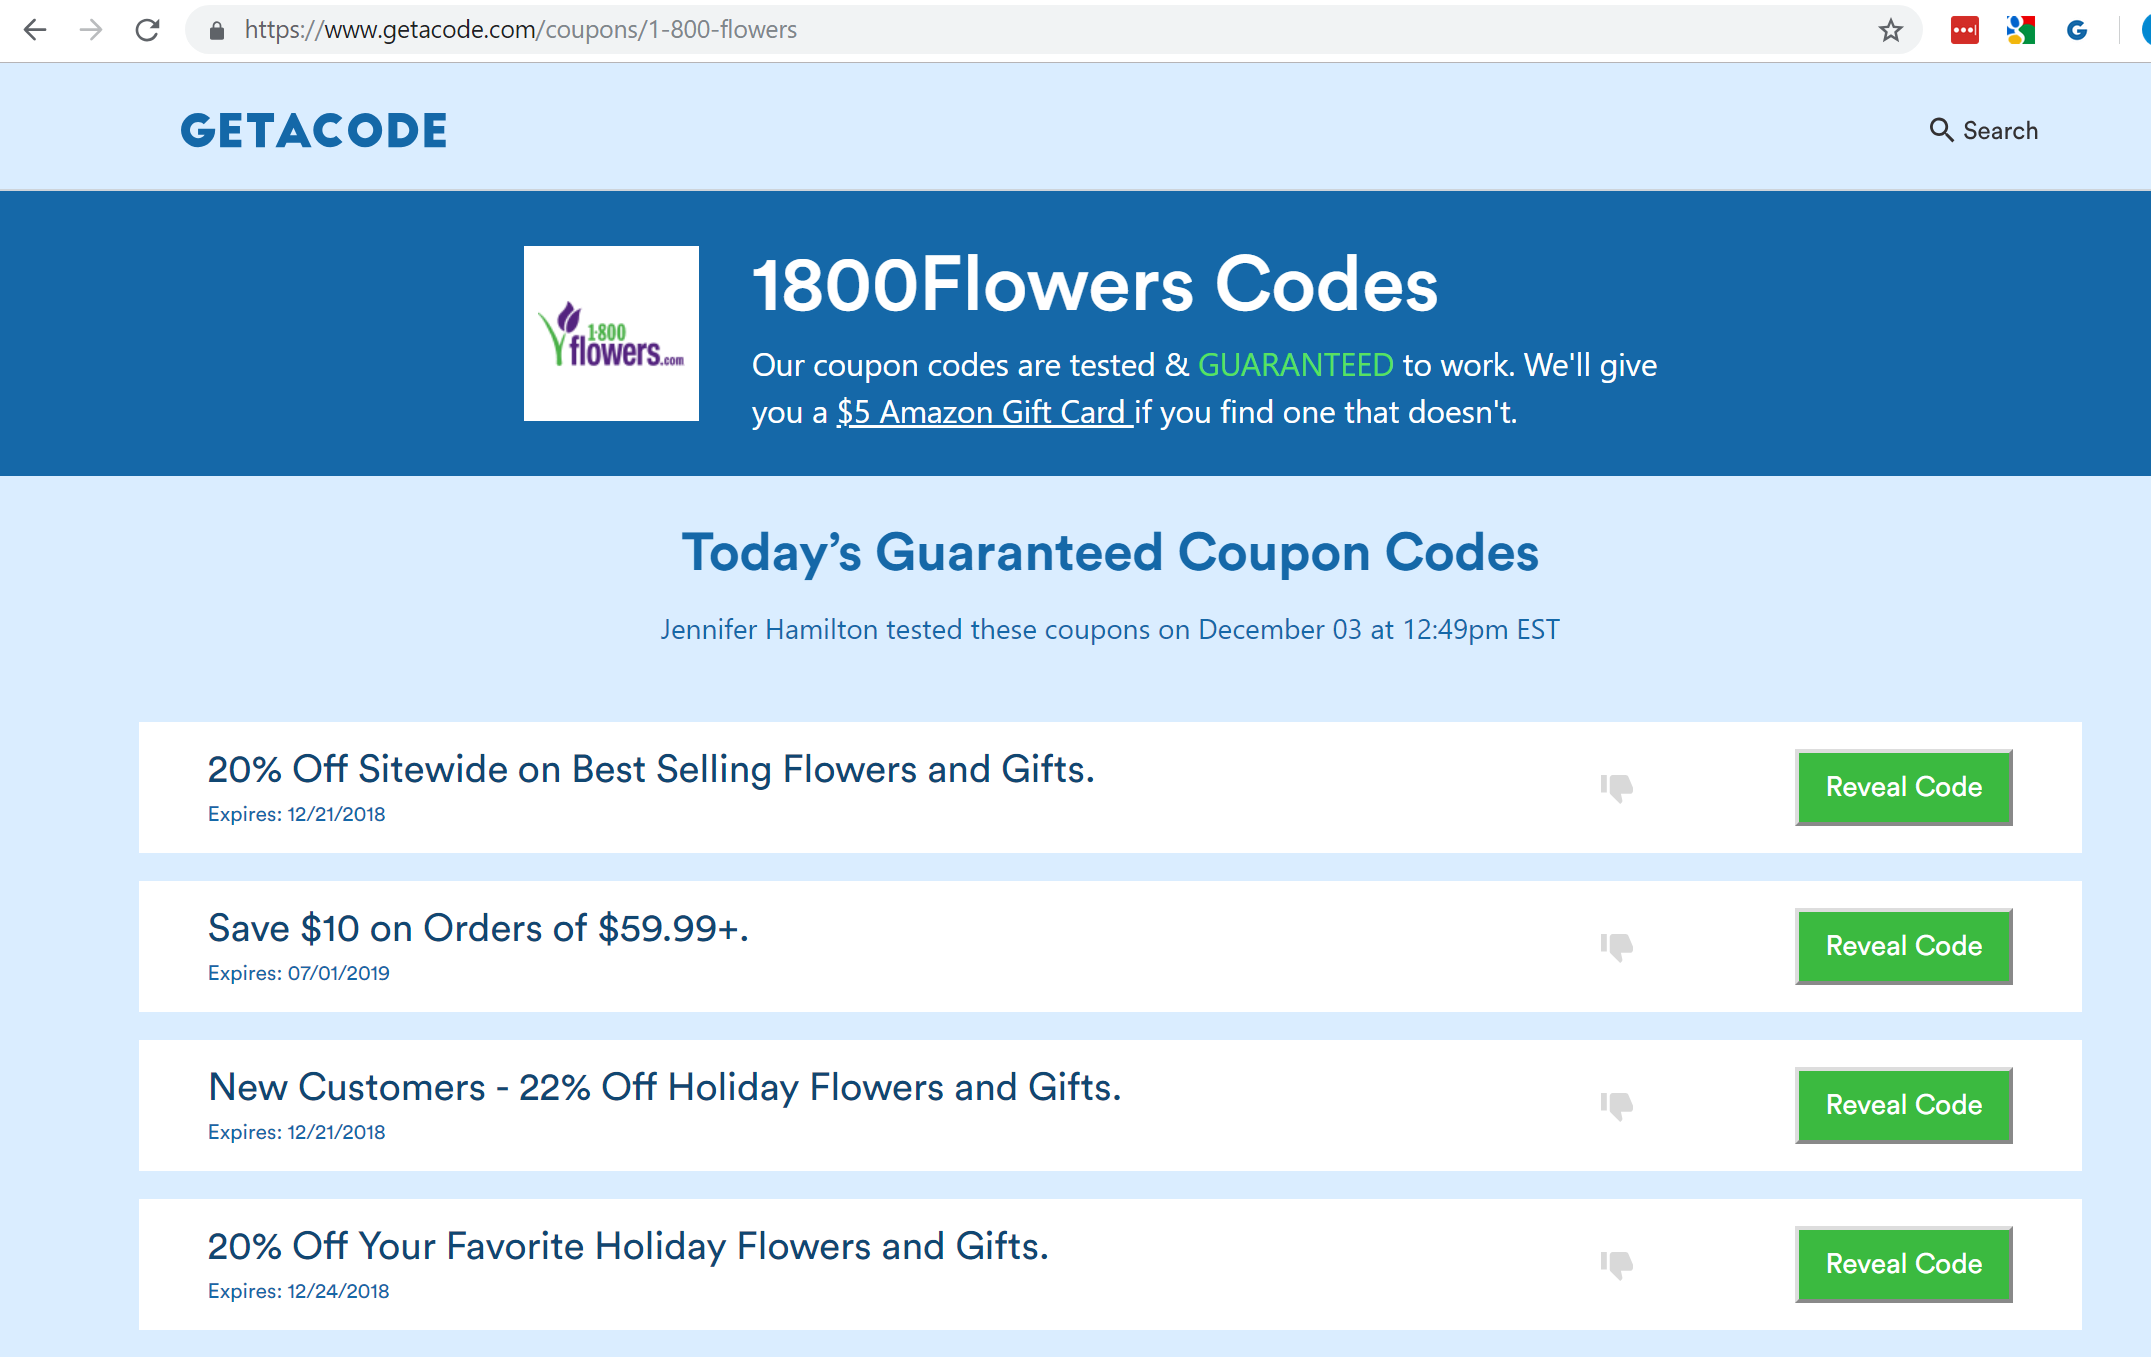The width and height of the screenshot is (2151, 1357).
Task: Open Search with the magnifier icon
Action: pyautogui.click(x=1941, y=130)
